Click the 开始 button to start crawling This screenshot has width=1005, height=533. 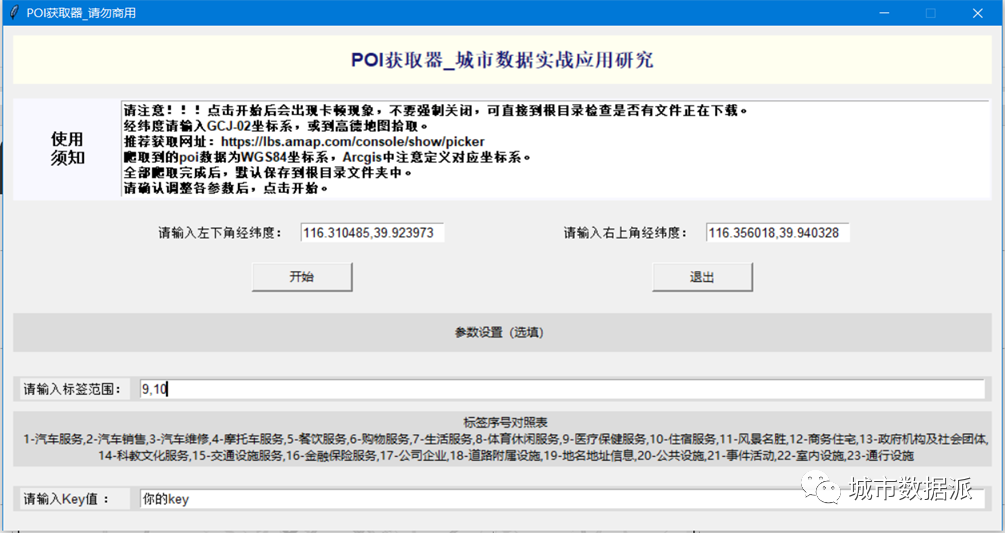(x=302, y=277)
